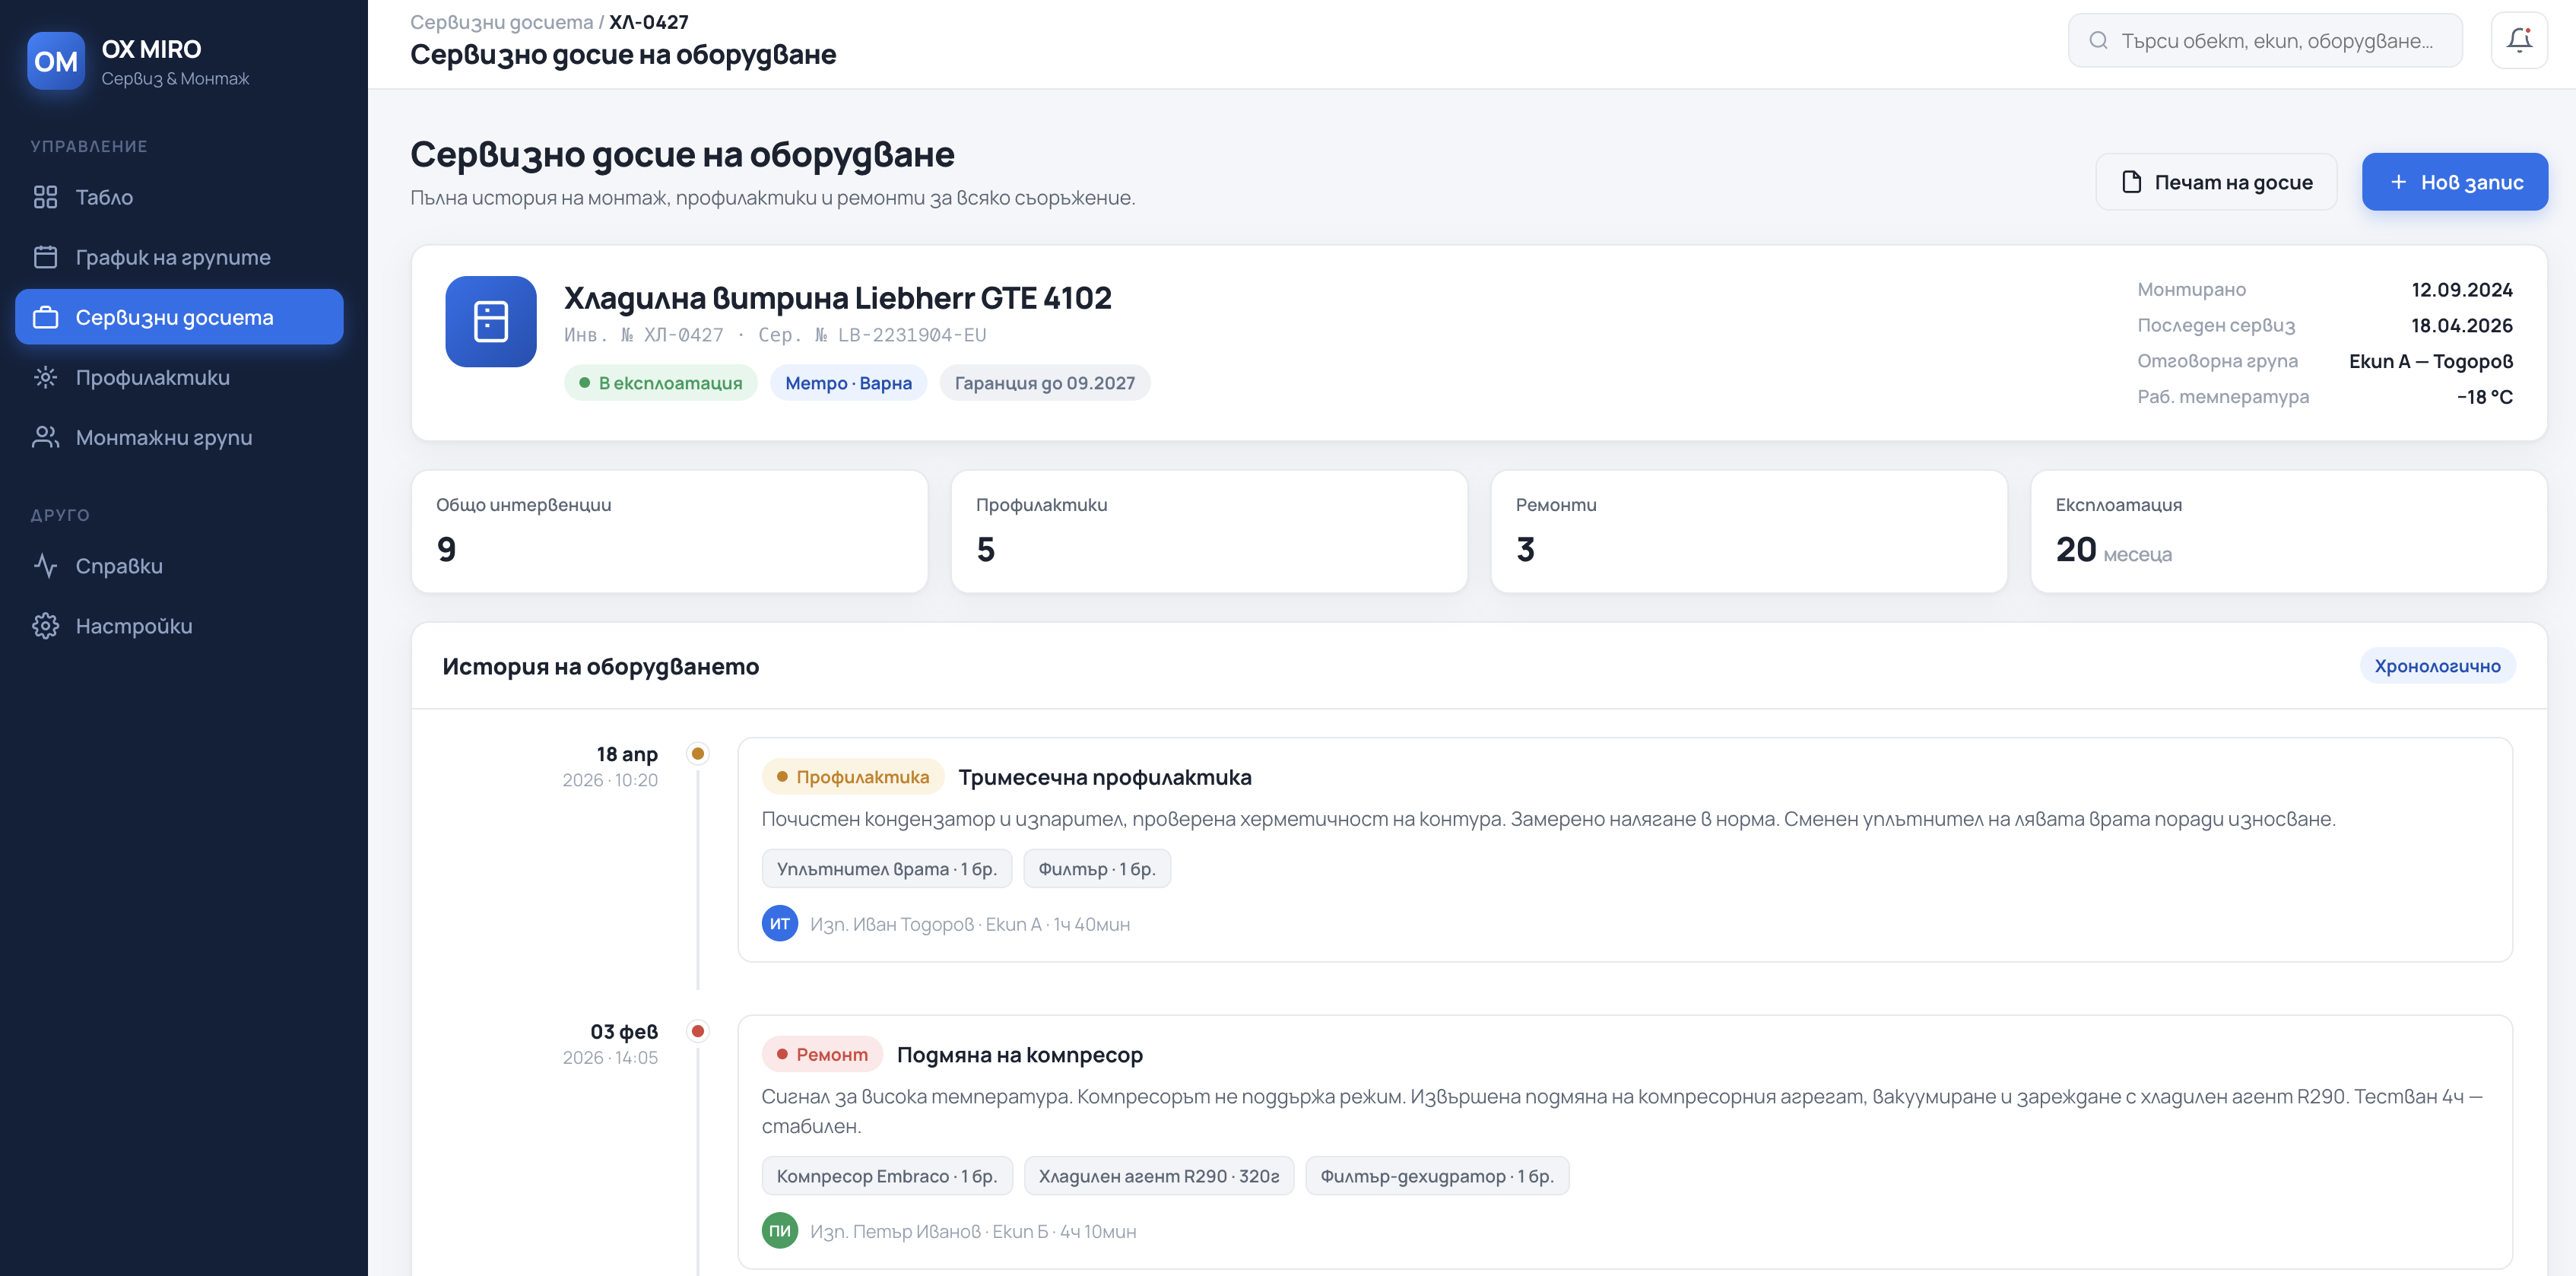Click the notification bell icon
The width and height of the screenshot is (2576, 1276).
2518,41
